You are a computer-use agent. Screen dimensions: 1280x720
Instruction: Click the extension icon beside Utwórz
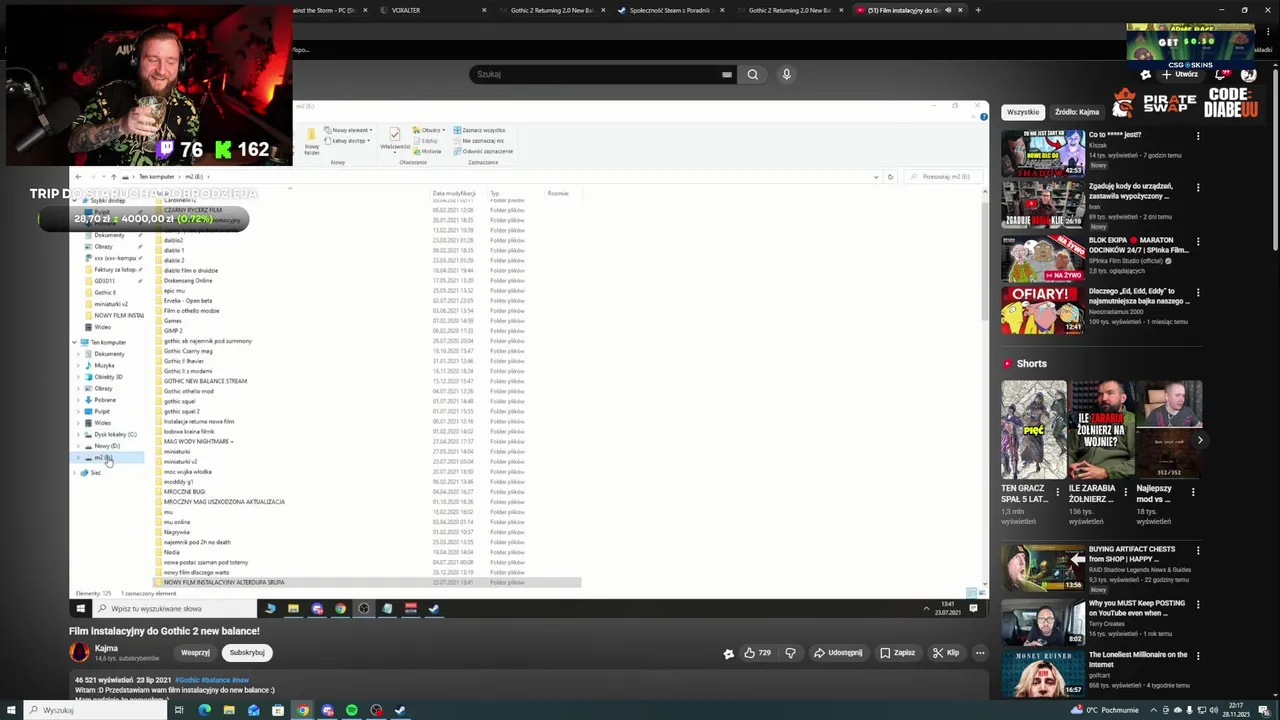(x=1146, y=74)
